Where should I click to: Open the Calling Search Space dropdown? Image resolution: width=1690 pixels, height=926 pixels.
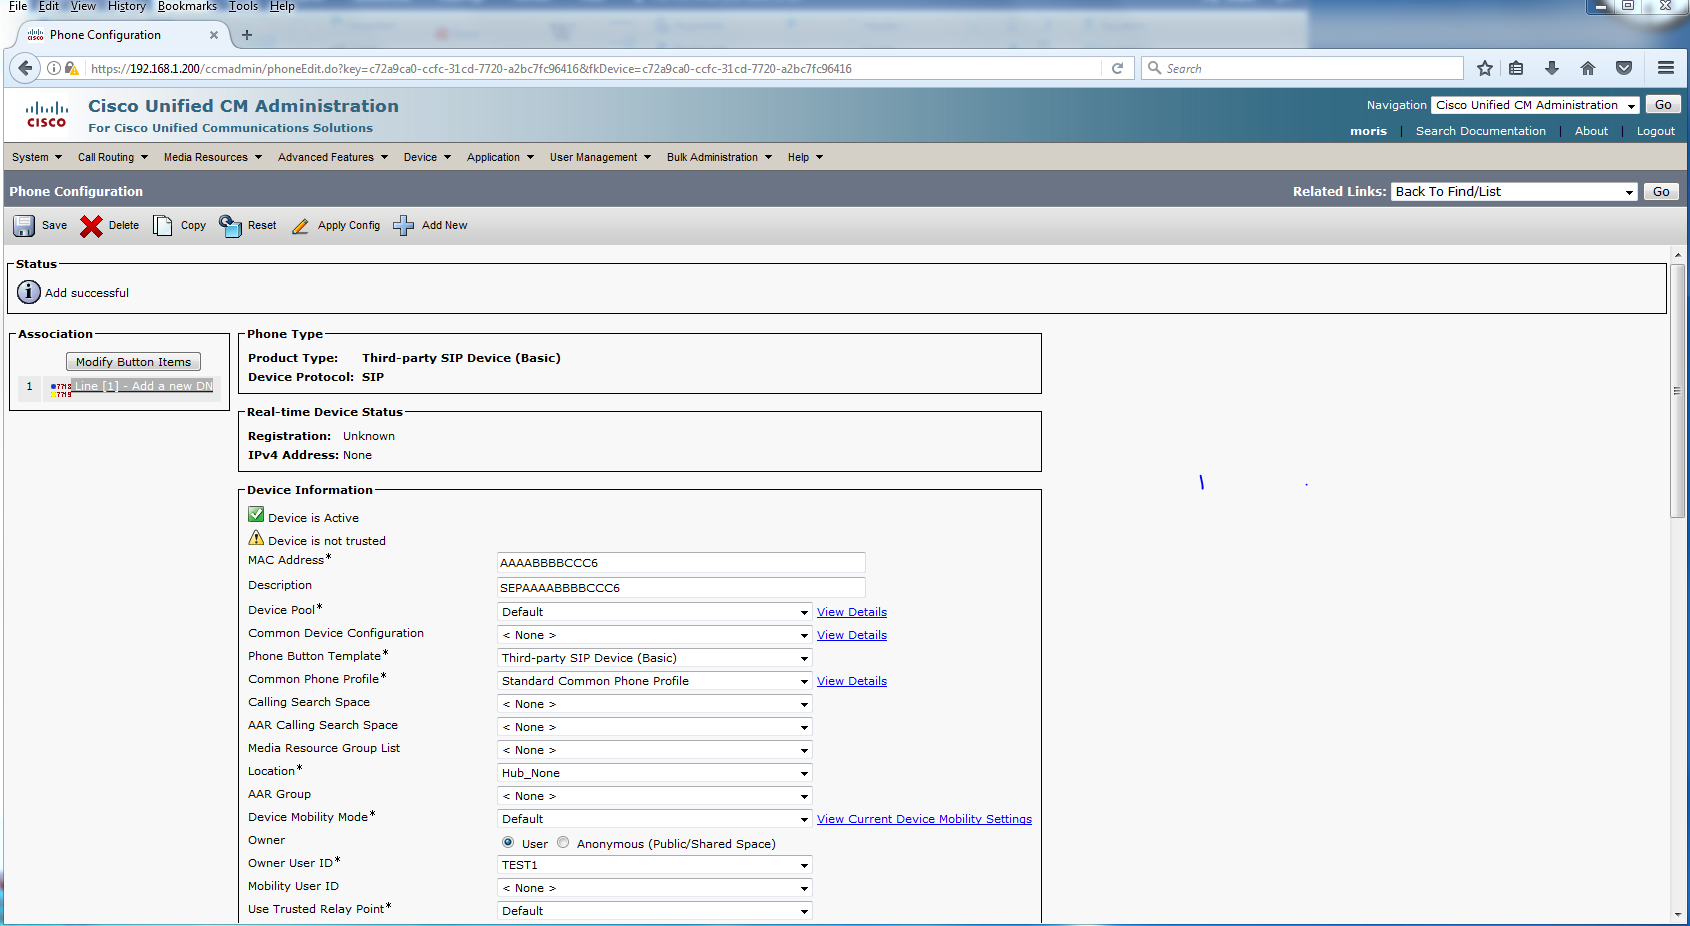pyautogui.click(x=655, y=704)
